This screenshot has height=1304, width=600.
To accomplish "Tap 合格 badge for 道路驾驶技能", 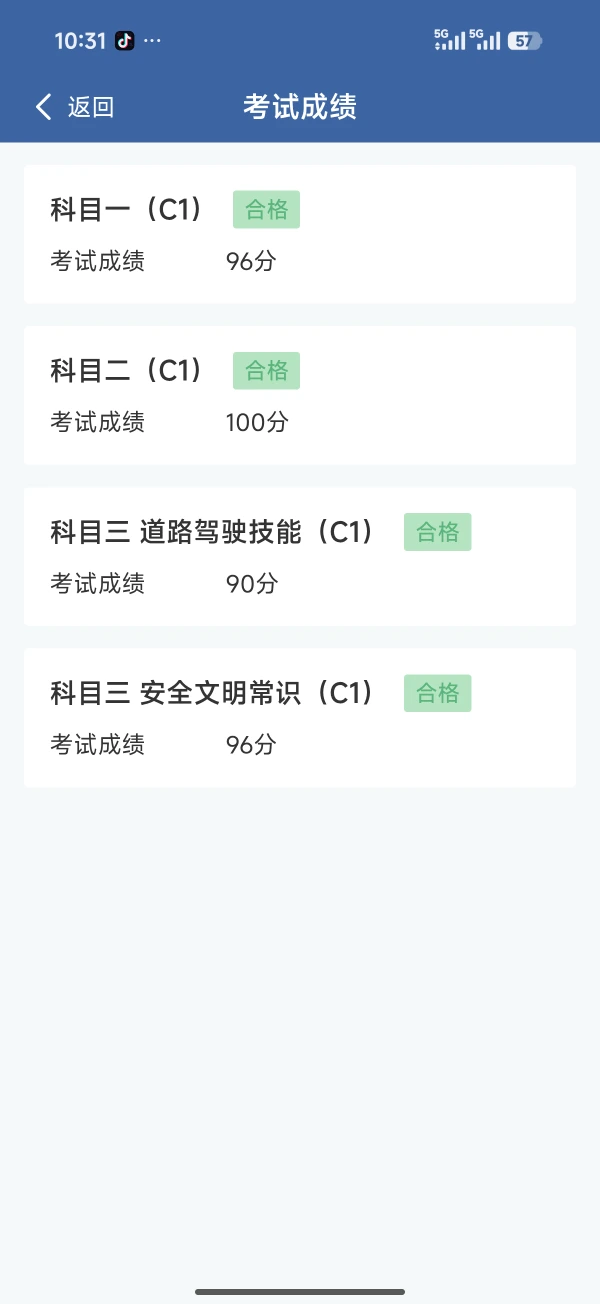I will [437, 532].
